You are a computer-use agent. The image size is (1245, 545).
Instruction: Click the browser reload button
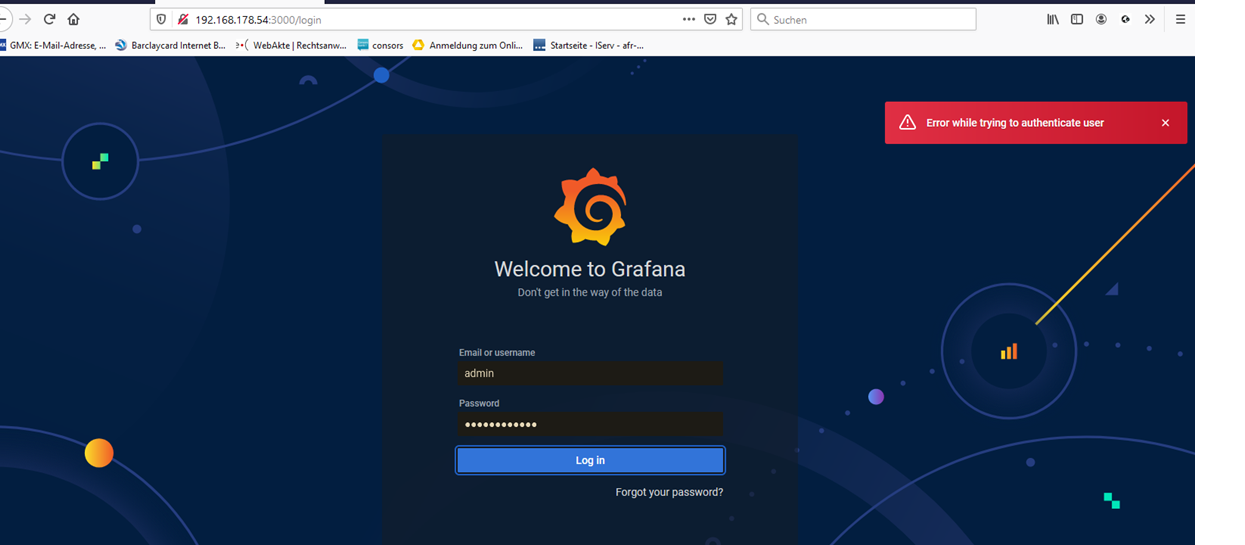49,19
